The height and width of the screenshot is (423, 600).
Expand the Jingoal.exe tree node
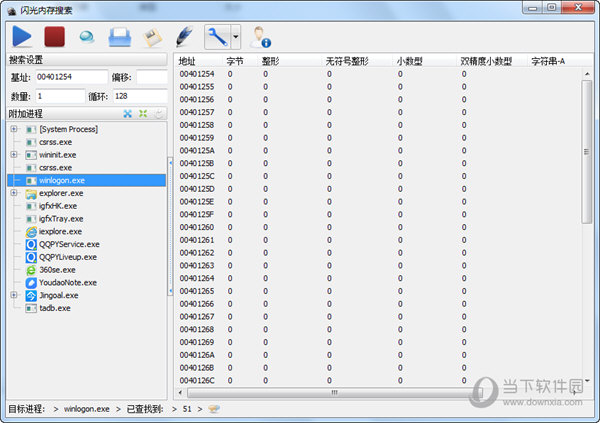point(14,295)
